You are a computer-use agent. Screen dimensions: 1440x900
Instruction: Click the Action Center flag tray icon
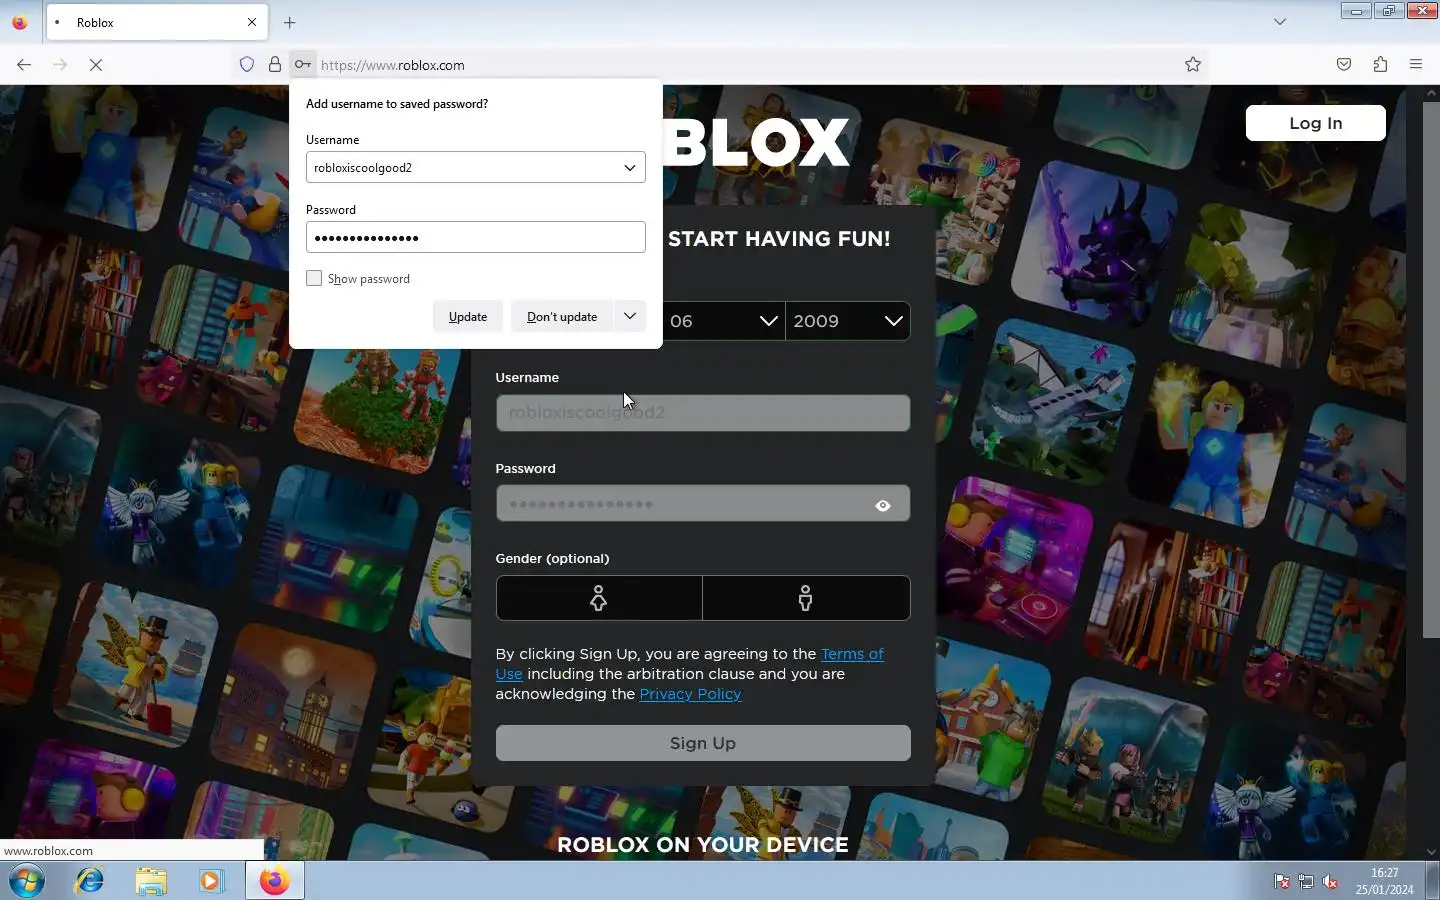[x=1282, y=881]
